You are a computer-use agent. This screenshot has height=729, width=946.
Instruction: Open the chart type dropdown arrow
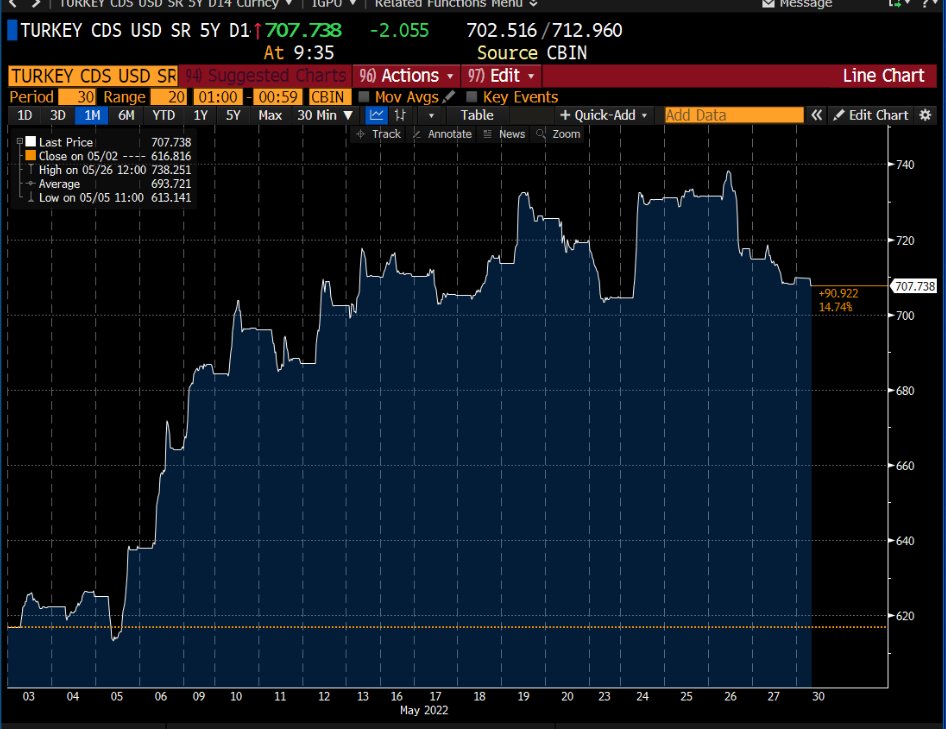(x=431, y=115)
